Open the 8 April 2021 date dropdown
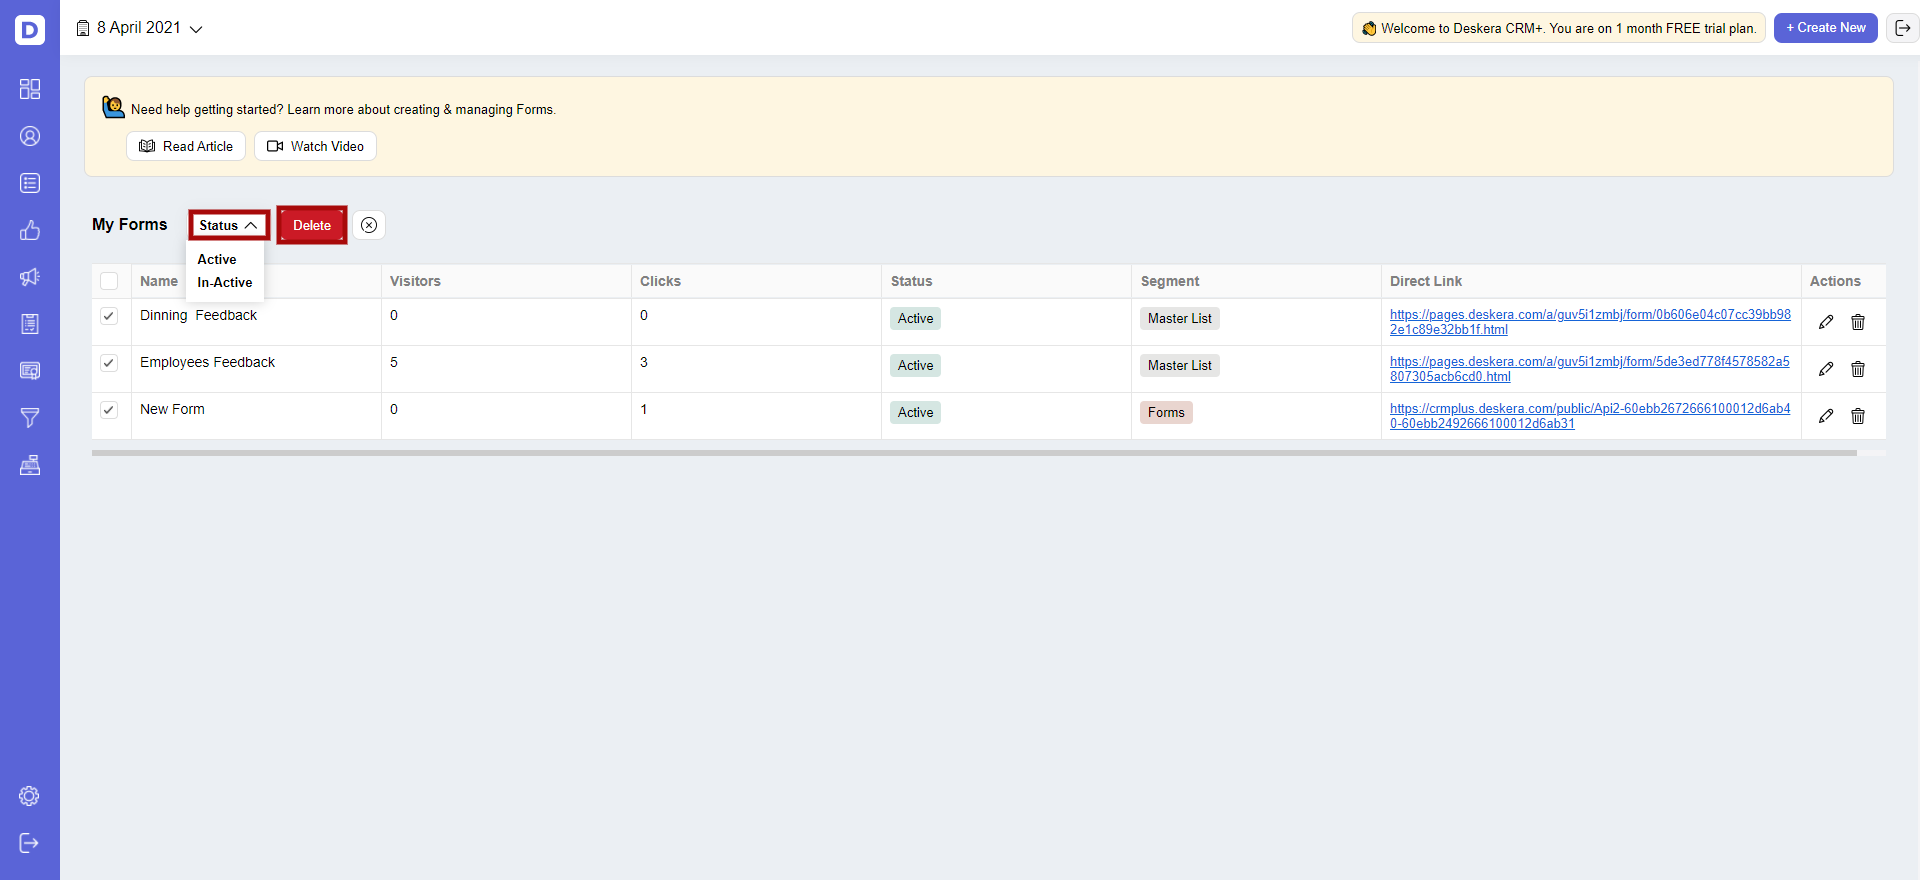 pos(140,28)
